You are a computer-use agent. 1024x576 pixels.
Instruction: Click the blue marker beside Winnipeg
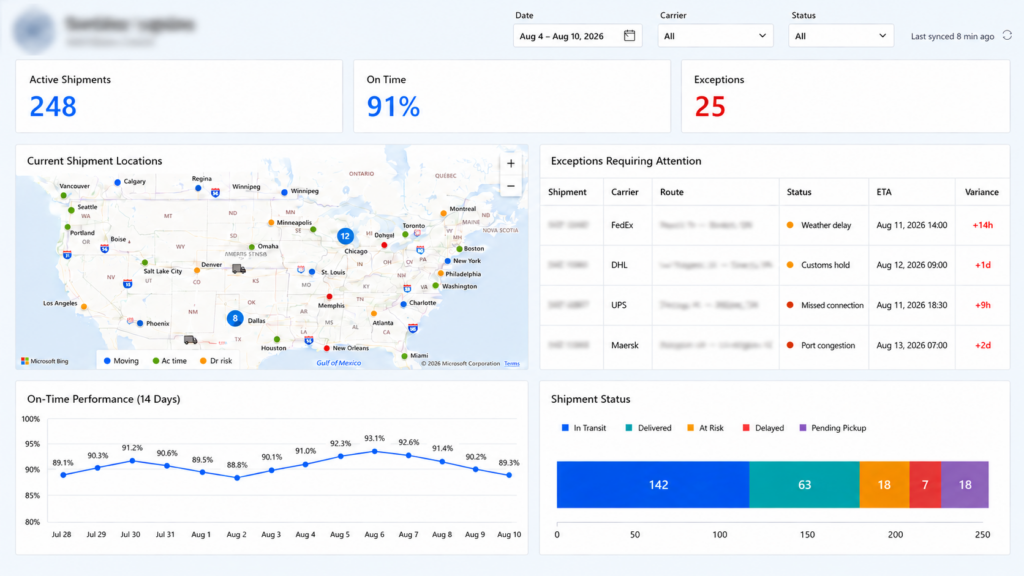point(284,192)
